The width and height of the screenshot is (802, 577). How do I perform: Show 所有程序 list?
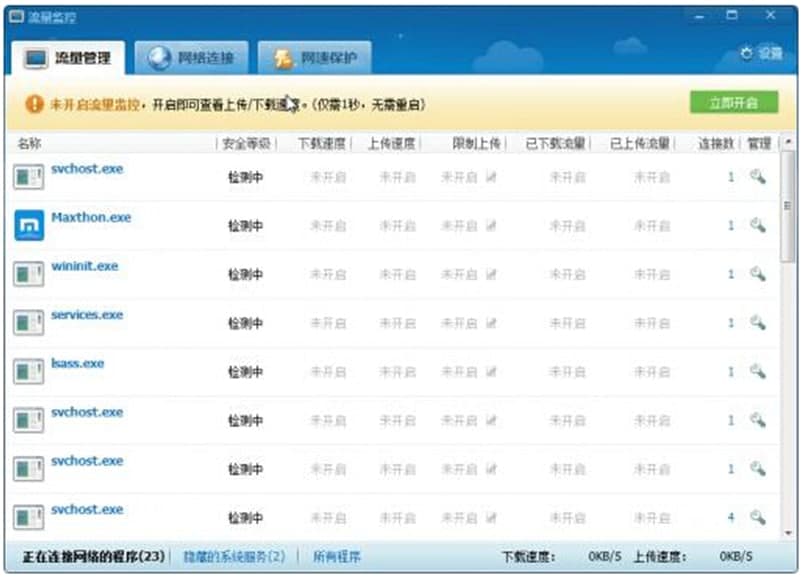[x=337, y=556]
